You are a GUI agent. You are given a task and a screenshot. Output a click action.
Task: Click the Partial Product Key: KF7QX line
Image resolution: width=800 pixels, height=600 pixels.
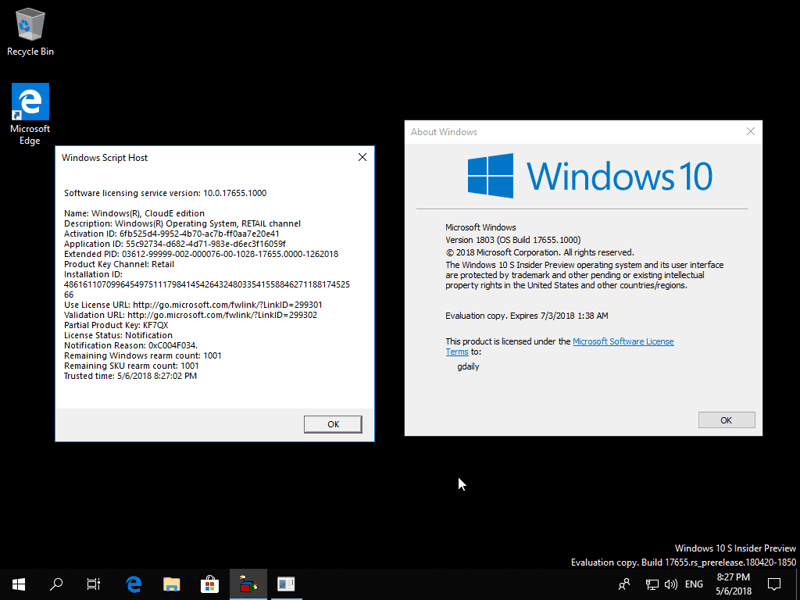pyautogui.click(x=116, y=325)
